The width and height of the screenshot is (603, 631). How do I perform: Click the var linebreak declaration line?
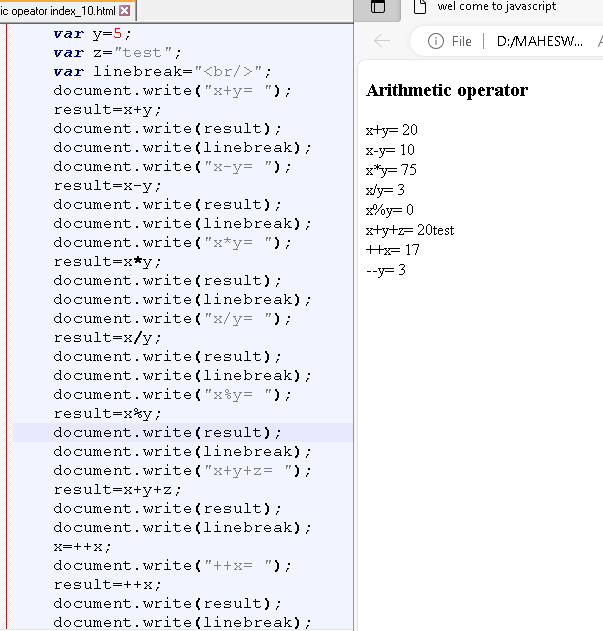(162, 71)
